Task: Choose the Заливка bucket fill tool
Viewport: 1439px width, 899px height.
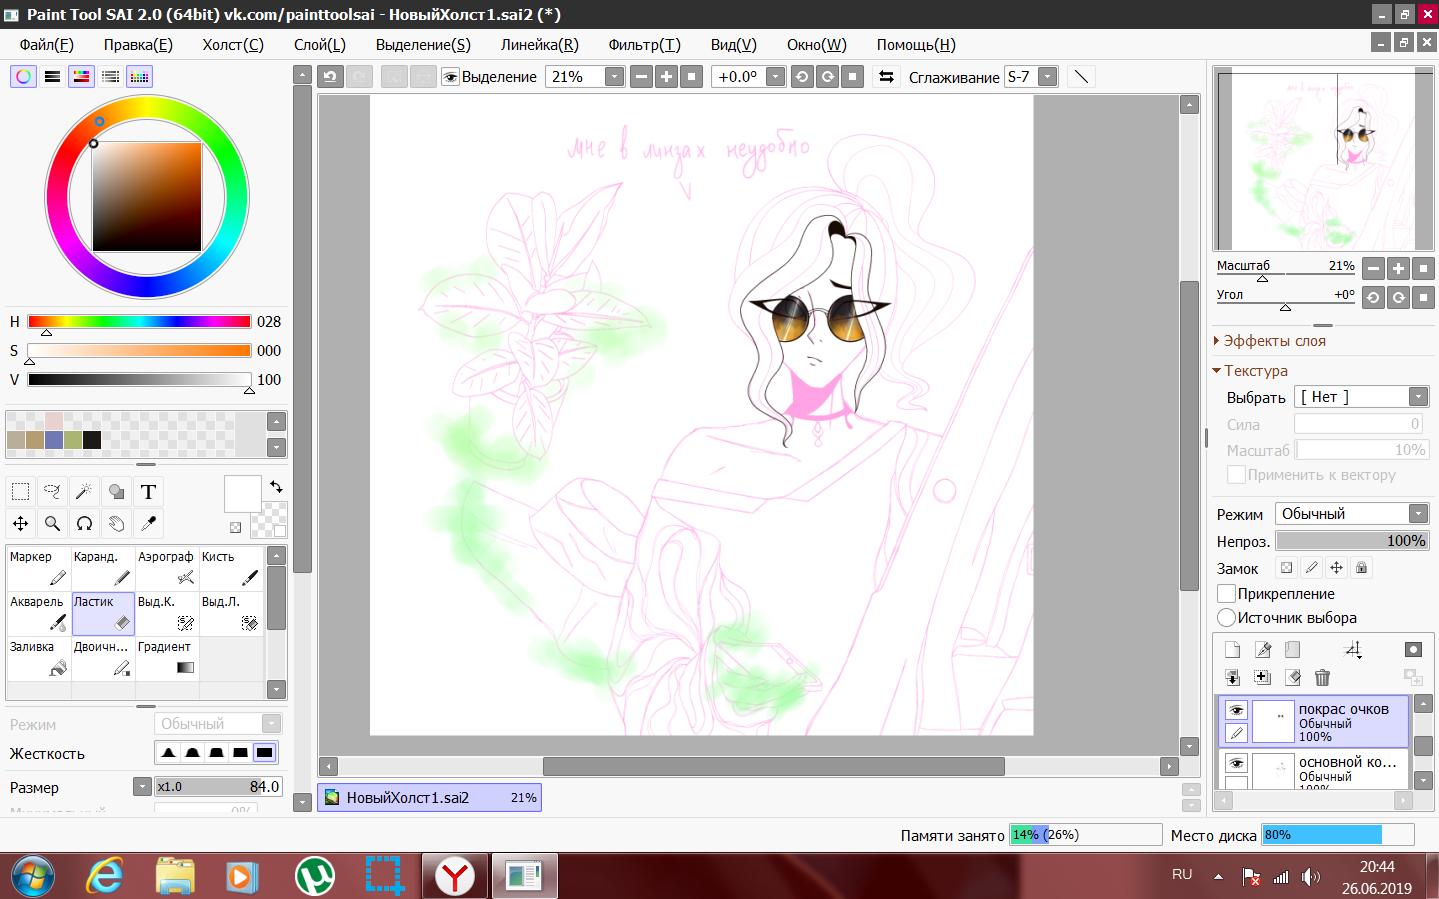Action: pos(38,658)
